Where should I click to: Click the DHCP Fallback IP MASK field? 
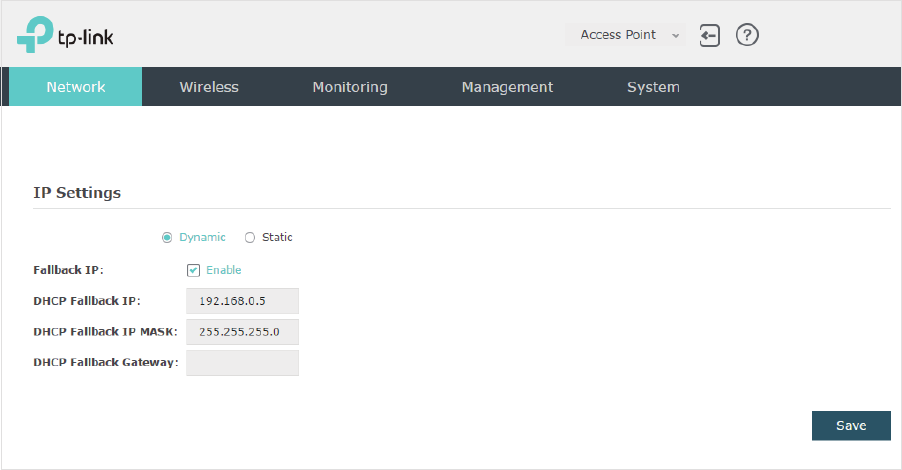point(242,332)
